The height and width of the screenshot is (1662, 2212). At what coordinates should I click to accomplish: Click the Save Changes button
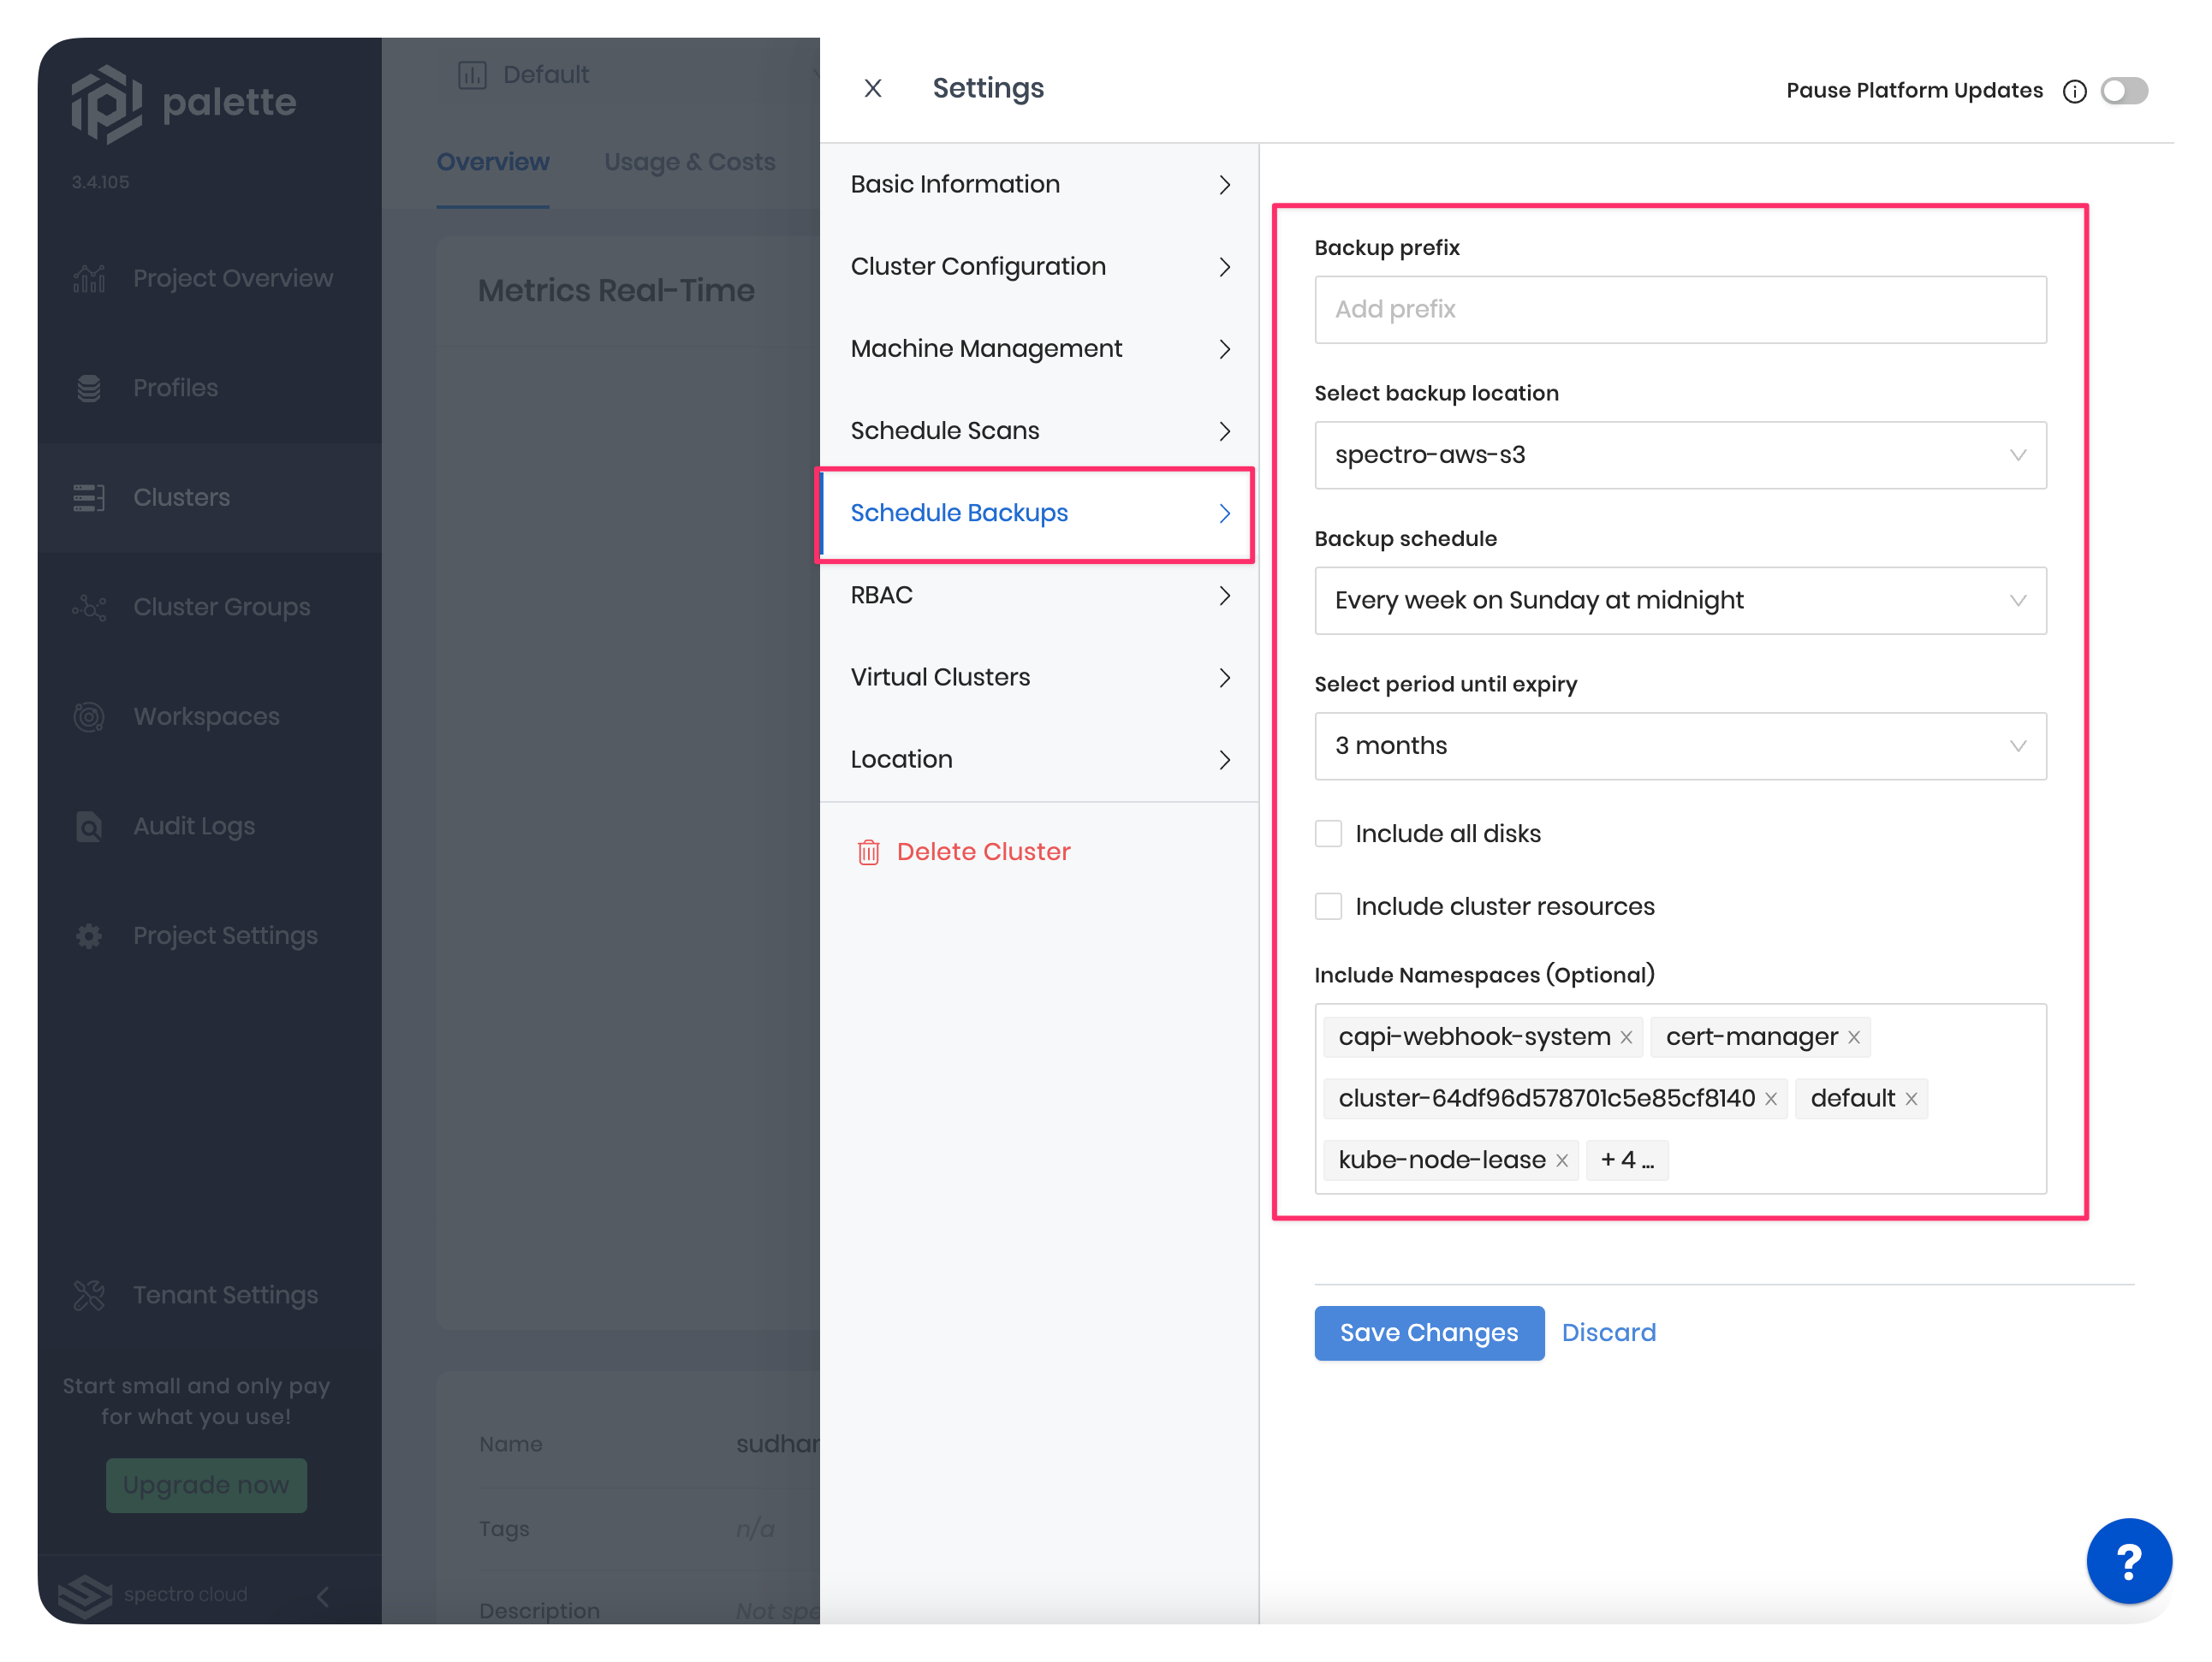click(1428, 1332)
